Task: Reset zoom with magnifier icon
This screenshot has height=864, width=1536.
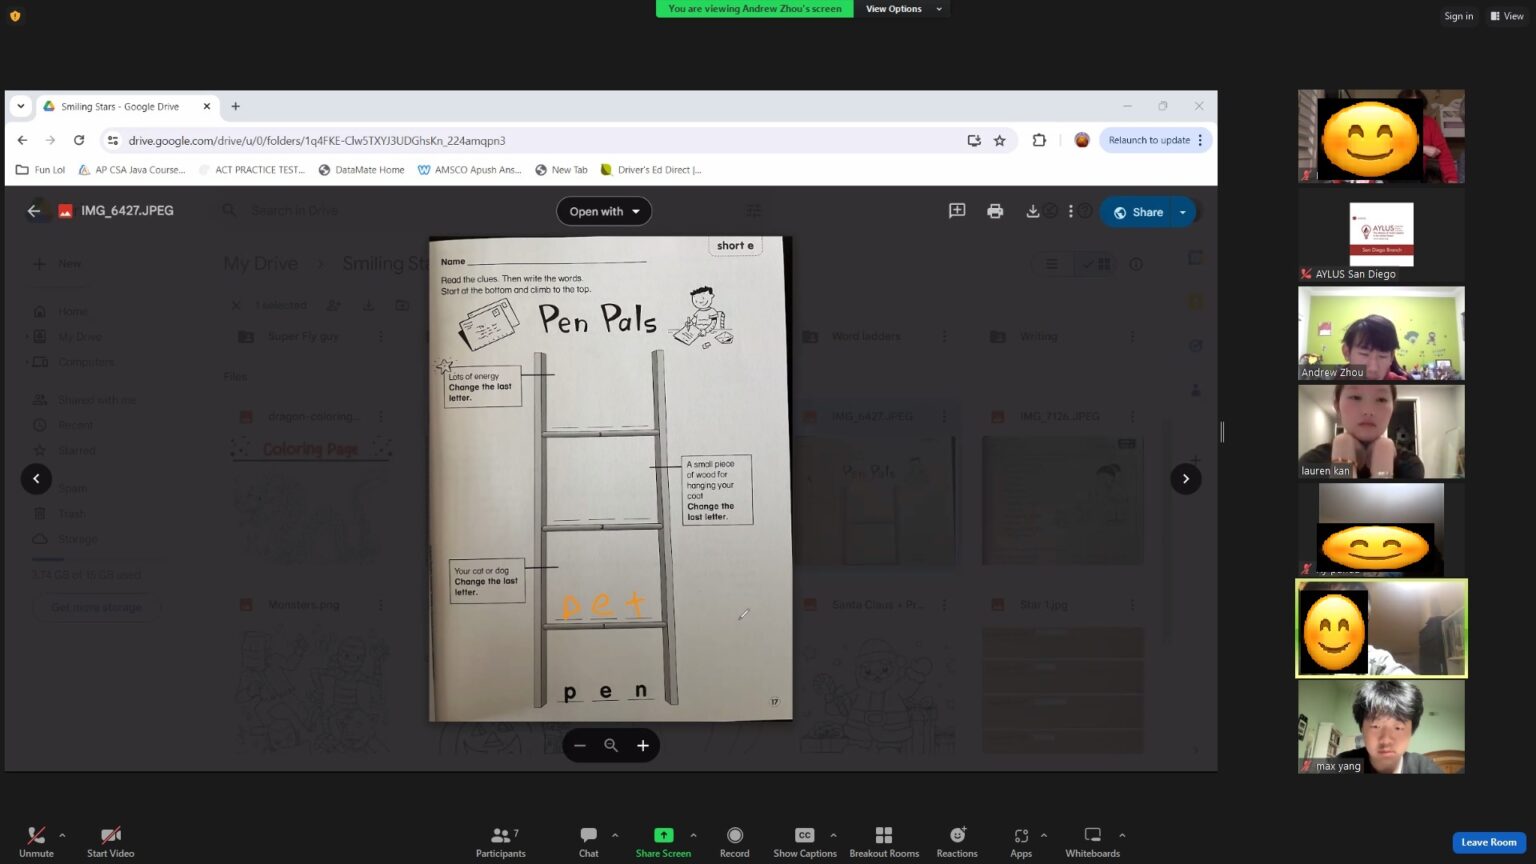Action: click(x=611, y=746)
